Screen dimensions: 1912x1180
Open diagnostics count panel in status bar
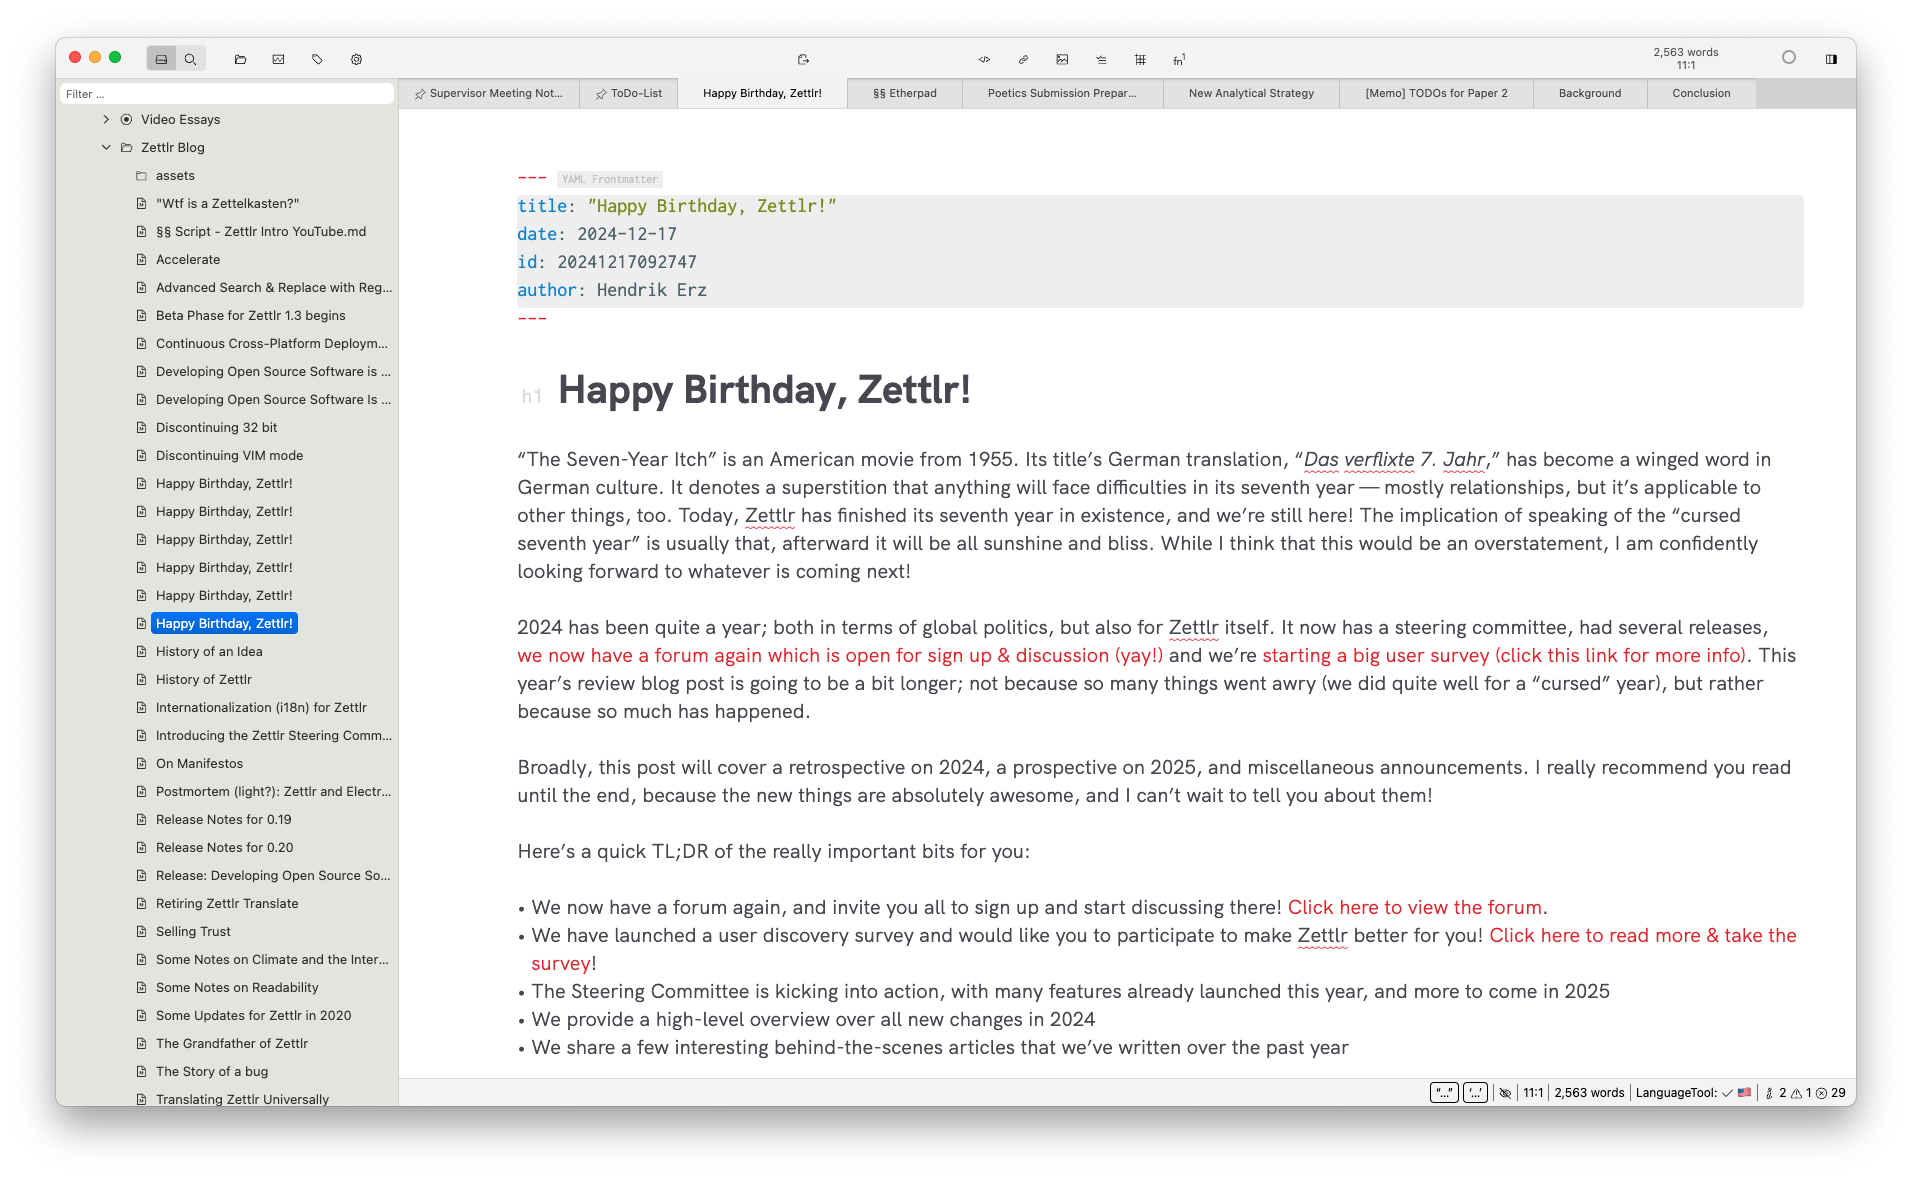(1806, 1093)
